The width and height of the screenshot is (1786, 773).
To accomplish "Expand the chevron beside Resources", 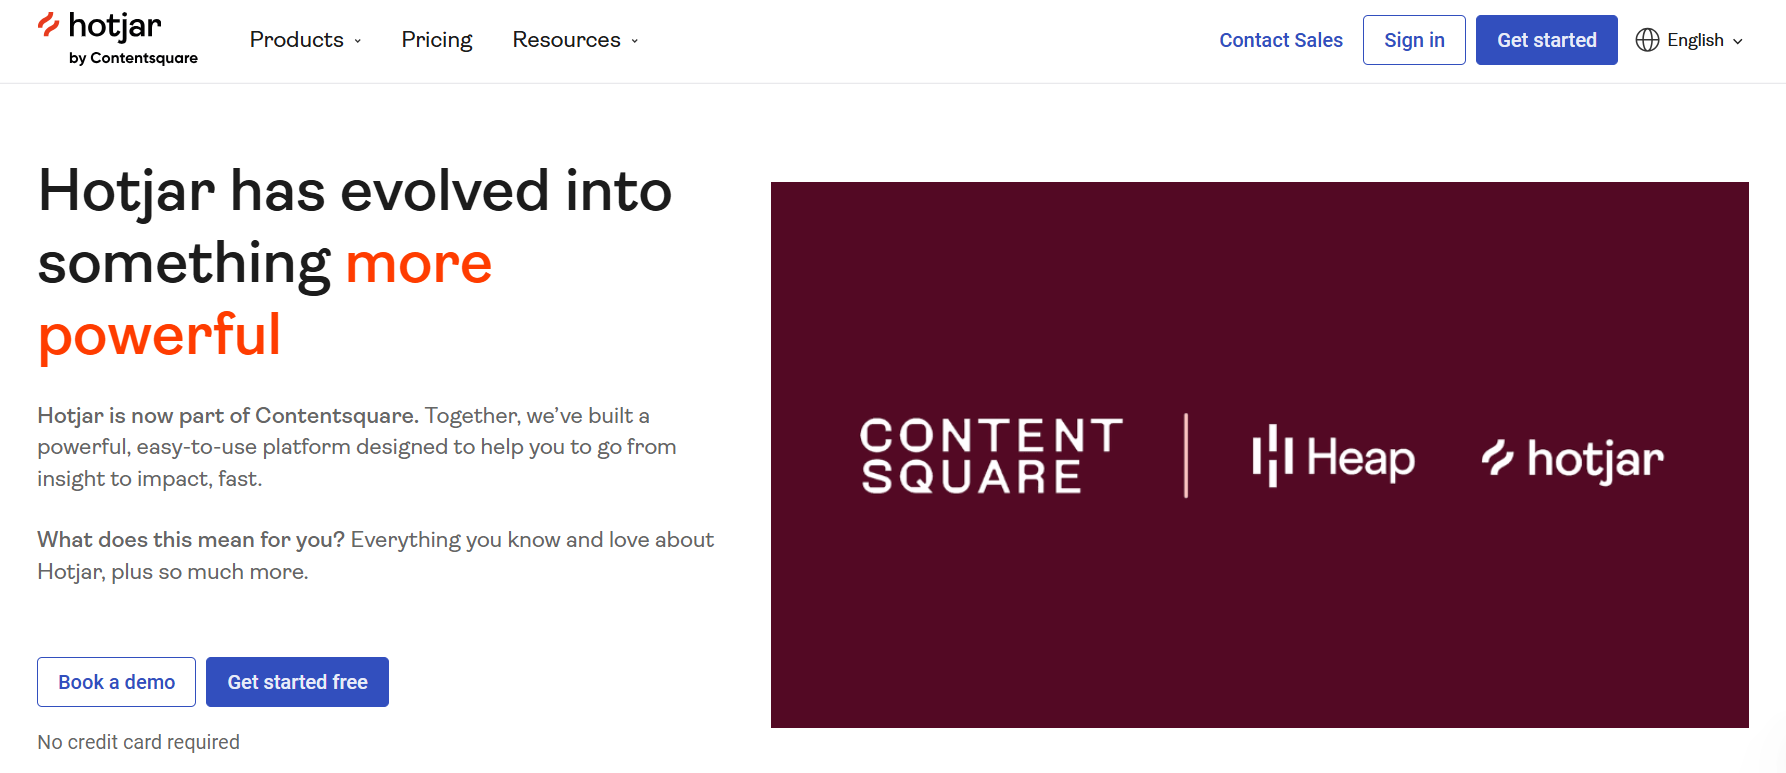I will click(635, 41).
